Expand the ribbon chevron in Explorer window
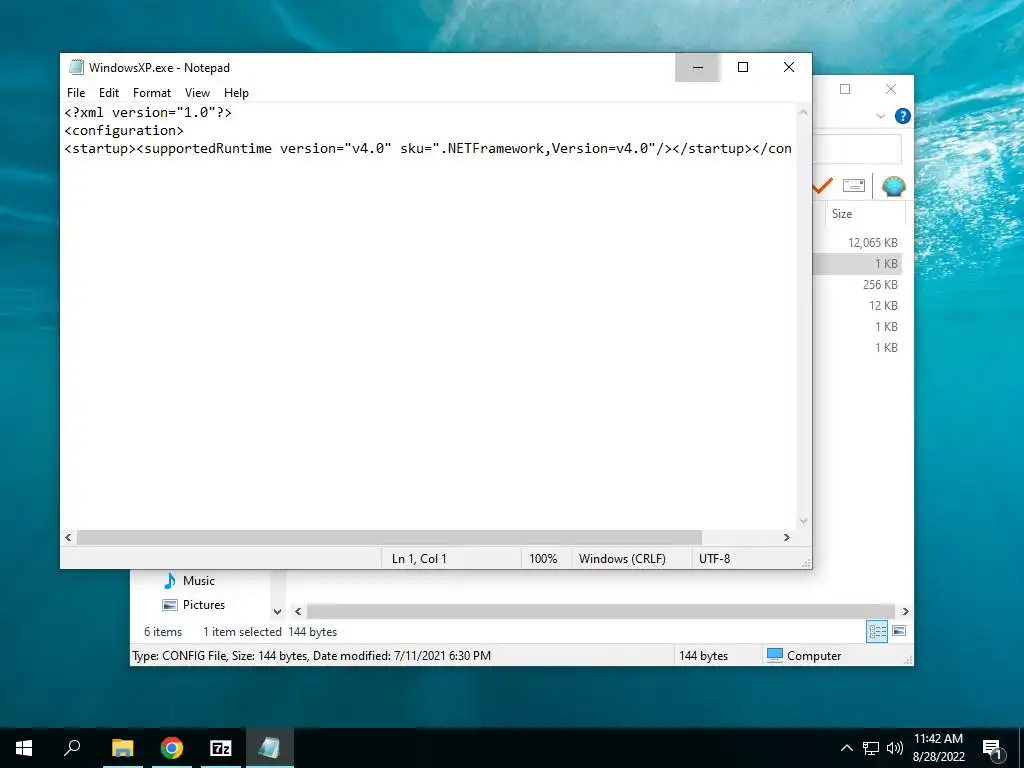This screenshot has height=768, width=1024. pyautogui.click(x=880, y=116)
